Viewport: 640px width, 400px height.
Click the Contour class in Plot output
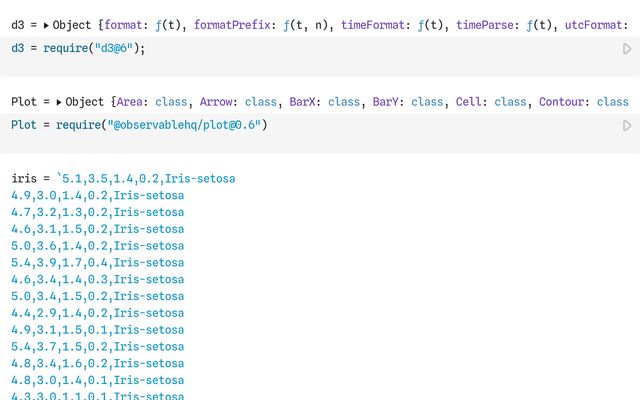pos(564,102)
